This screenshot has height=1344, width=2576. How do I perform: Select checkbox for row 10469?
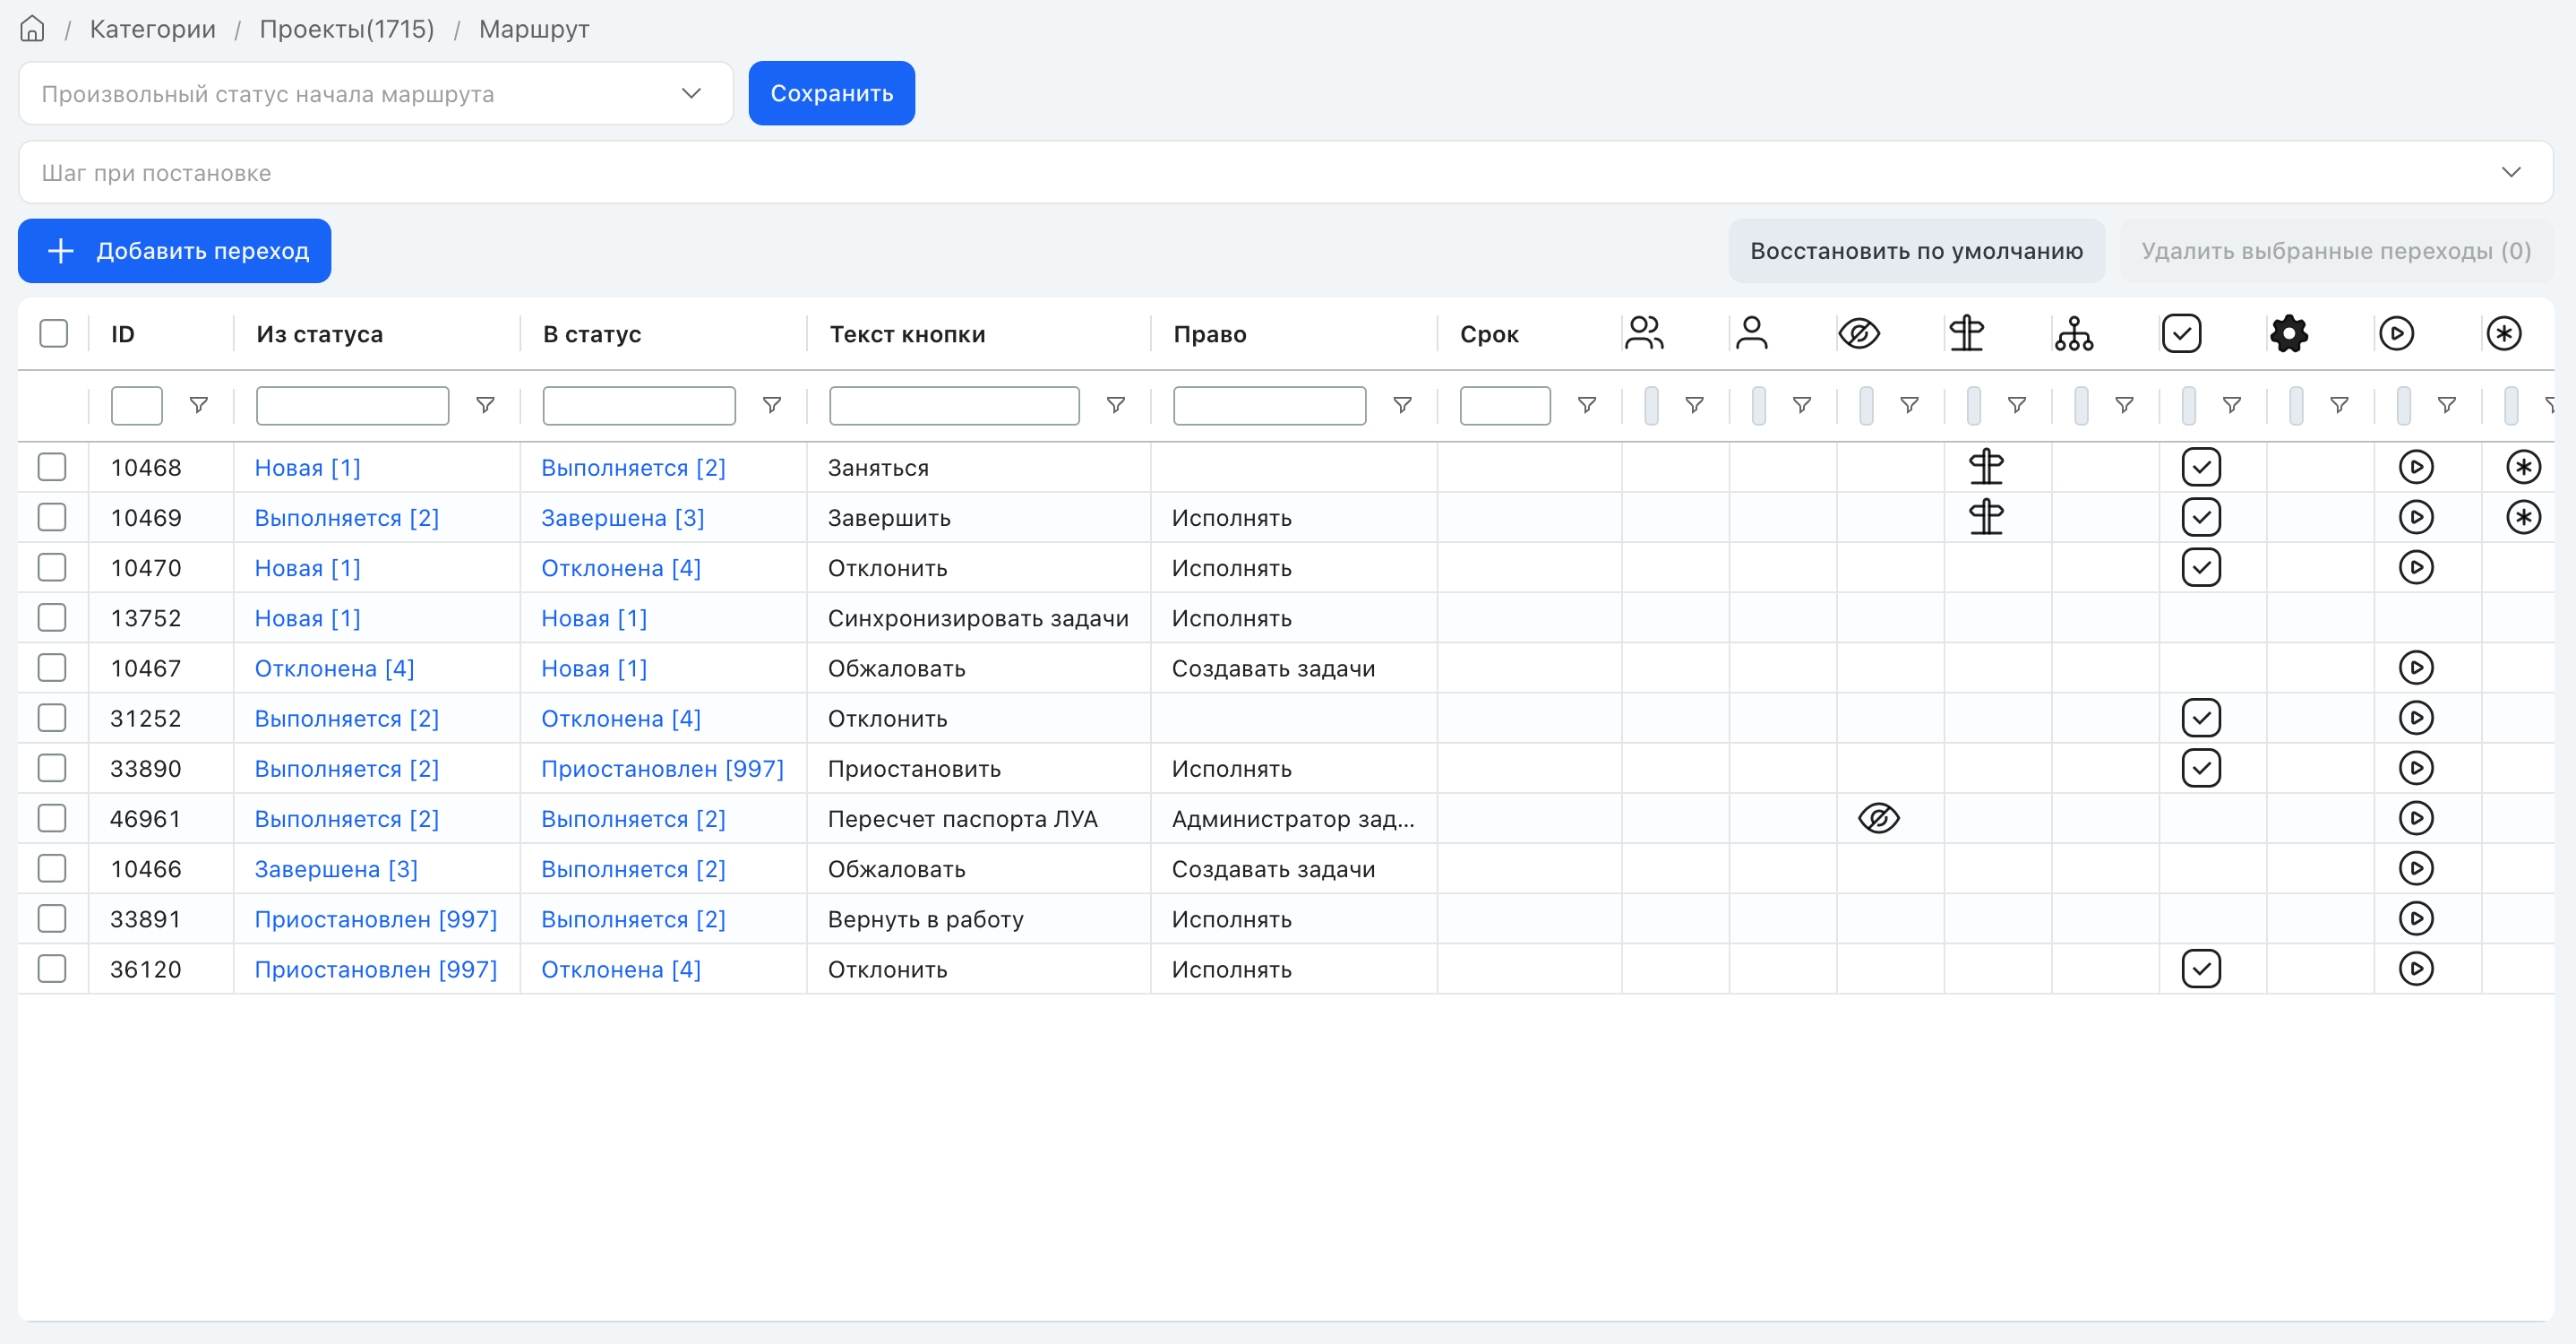click(52, 517)
